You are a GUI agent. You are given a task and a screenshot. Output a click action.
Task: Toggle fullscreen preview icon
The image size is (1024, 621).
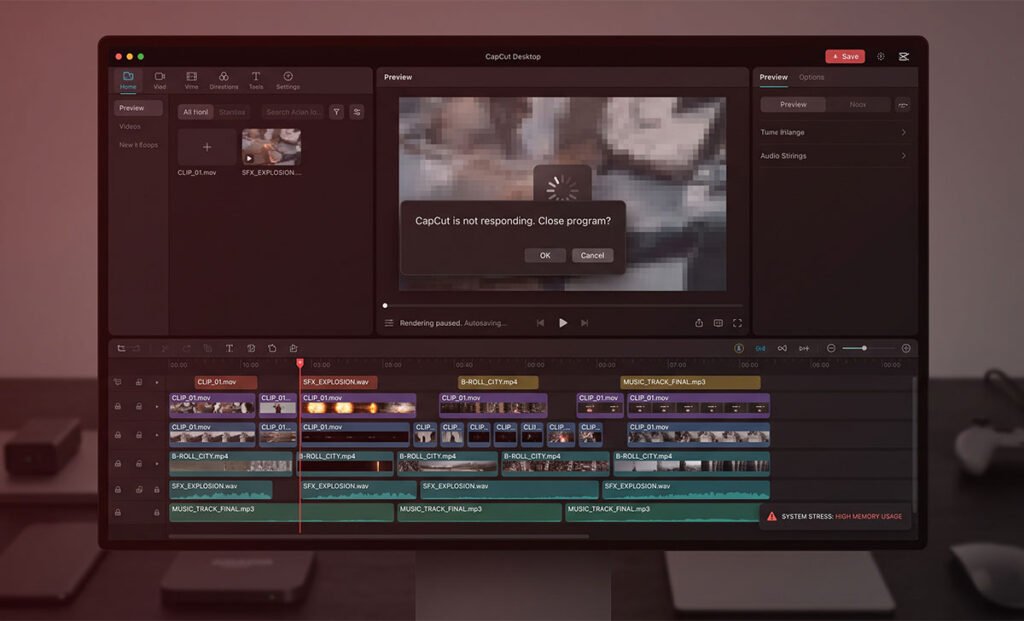737,323
